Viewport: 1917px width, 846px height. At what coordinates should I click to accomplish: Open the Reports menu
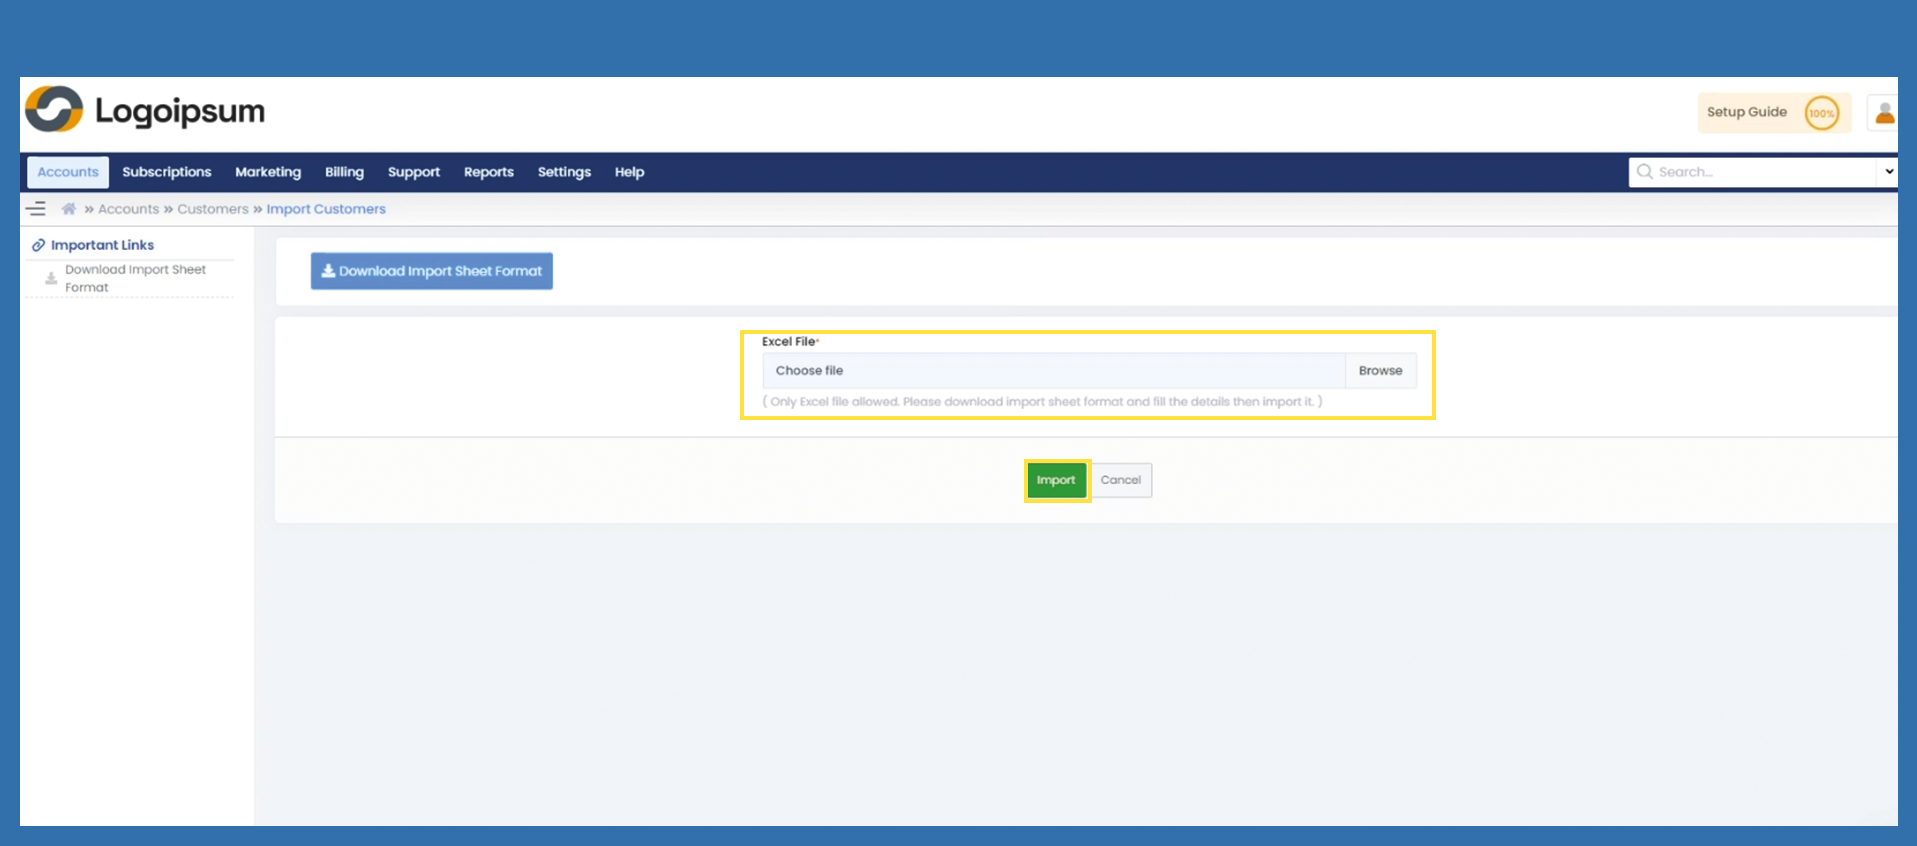[488, 172]
